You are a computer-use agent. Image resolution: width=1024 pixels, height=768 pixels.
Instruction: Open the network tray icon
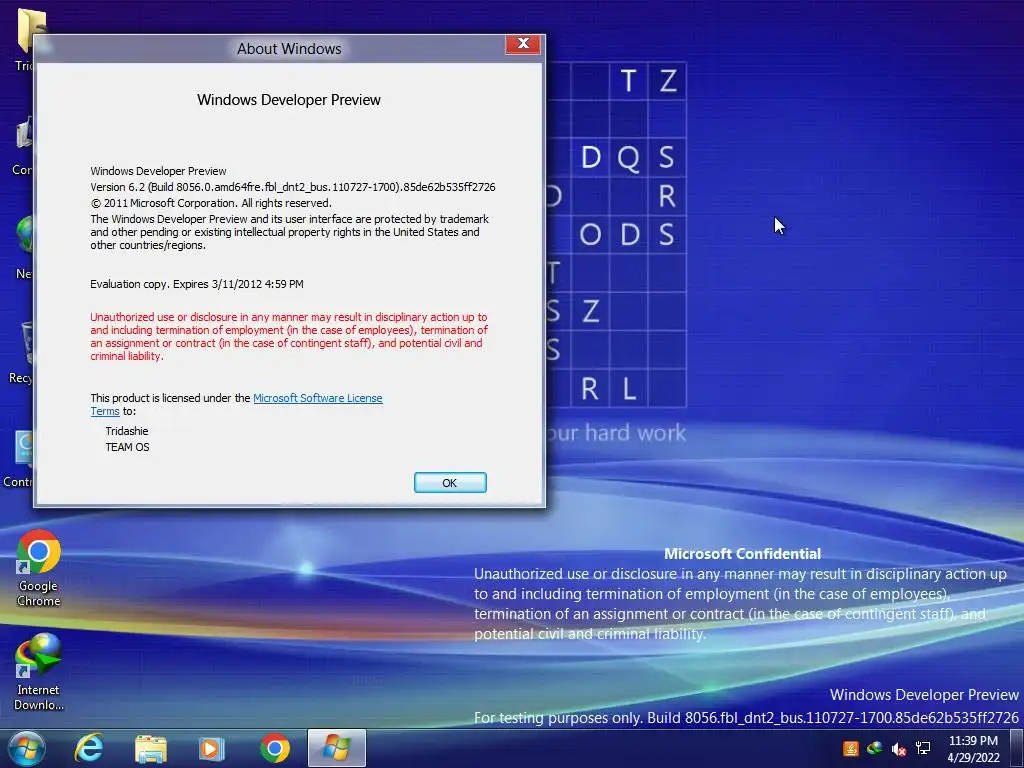tap(923, 748)
